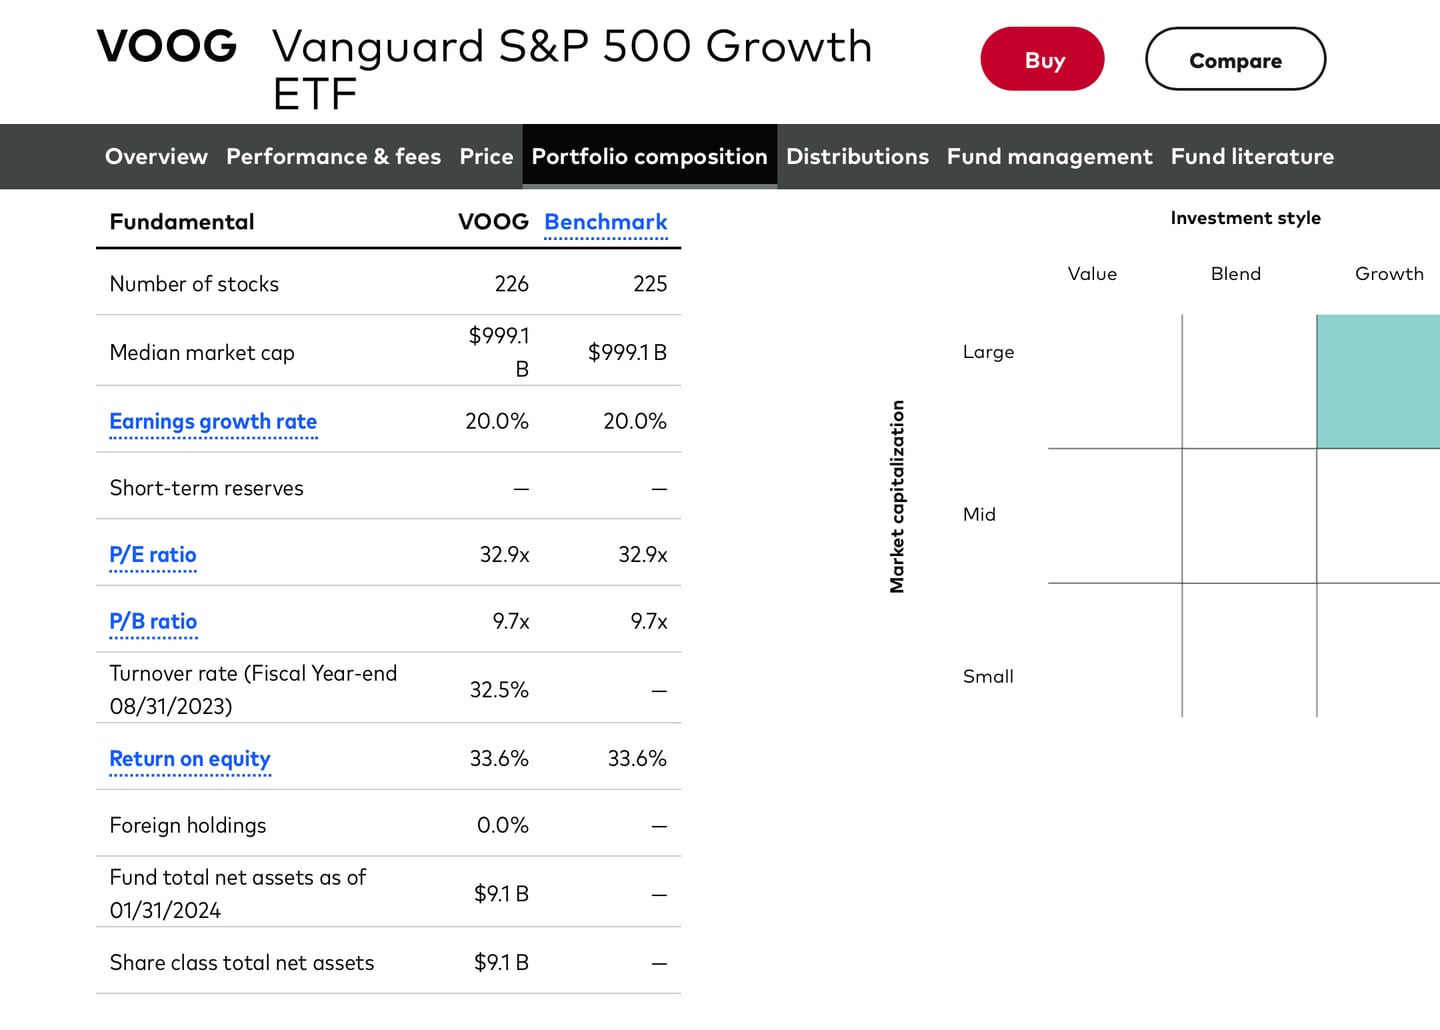This screenshot has width=1440, height=1030.
Task: Click the Buy button
Action: point(1042,59)
